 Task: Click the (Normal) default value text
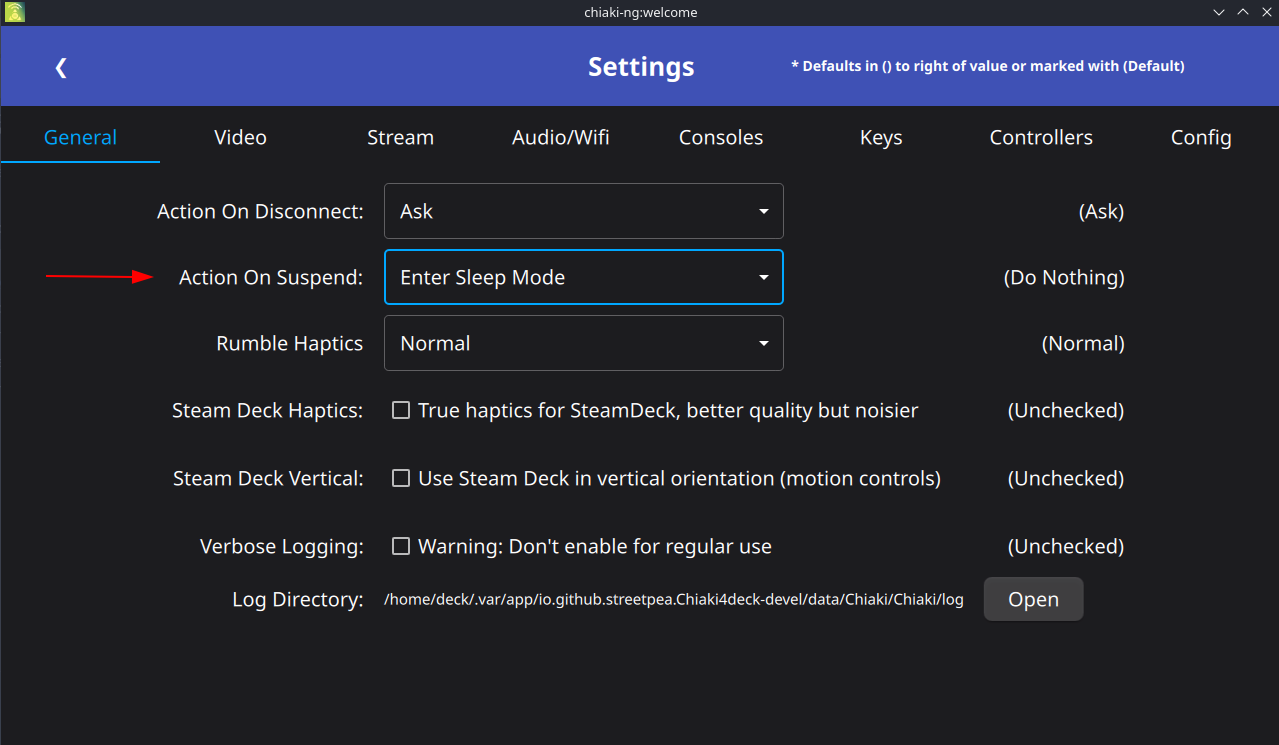(x=1083, y=343)
